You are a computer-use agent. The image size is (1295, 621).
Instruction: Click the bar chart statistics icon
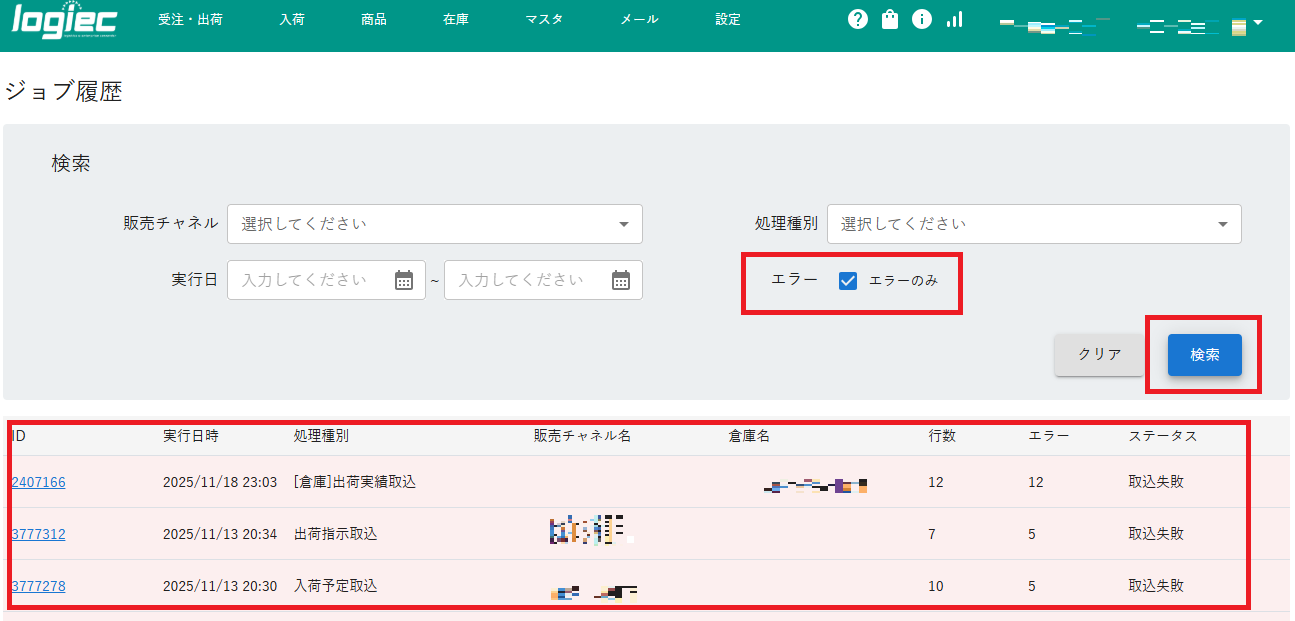click(953, 18)
